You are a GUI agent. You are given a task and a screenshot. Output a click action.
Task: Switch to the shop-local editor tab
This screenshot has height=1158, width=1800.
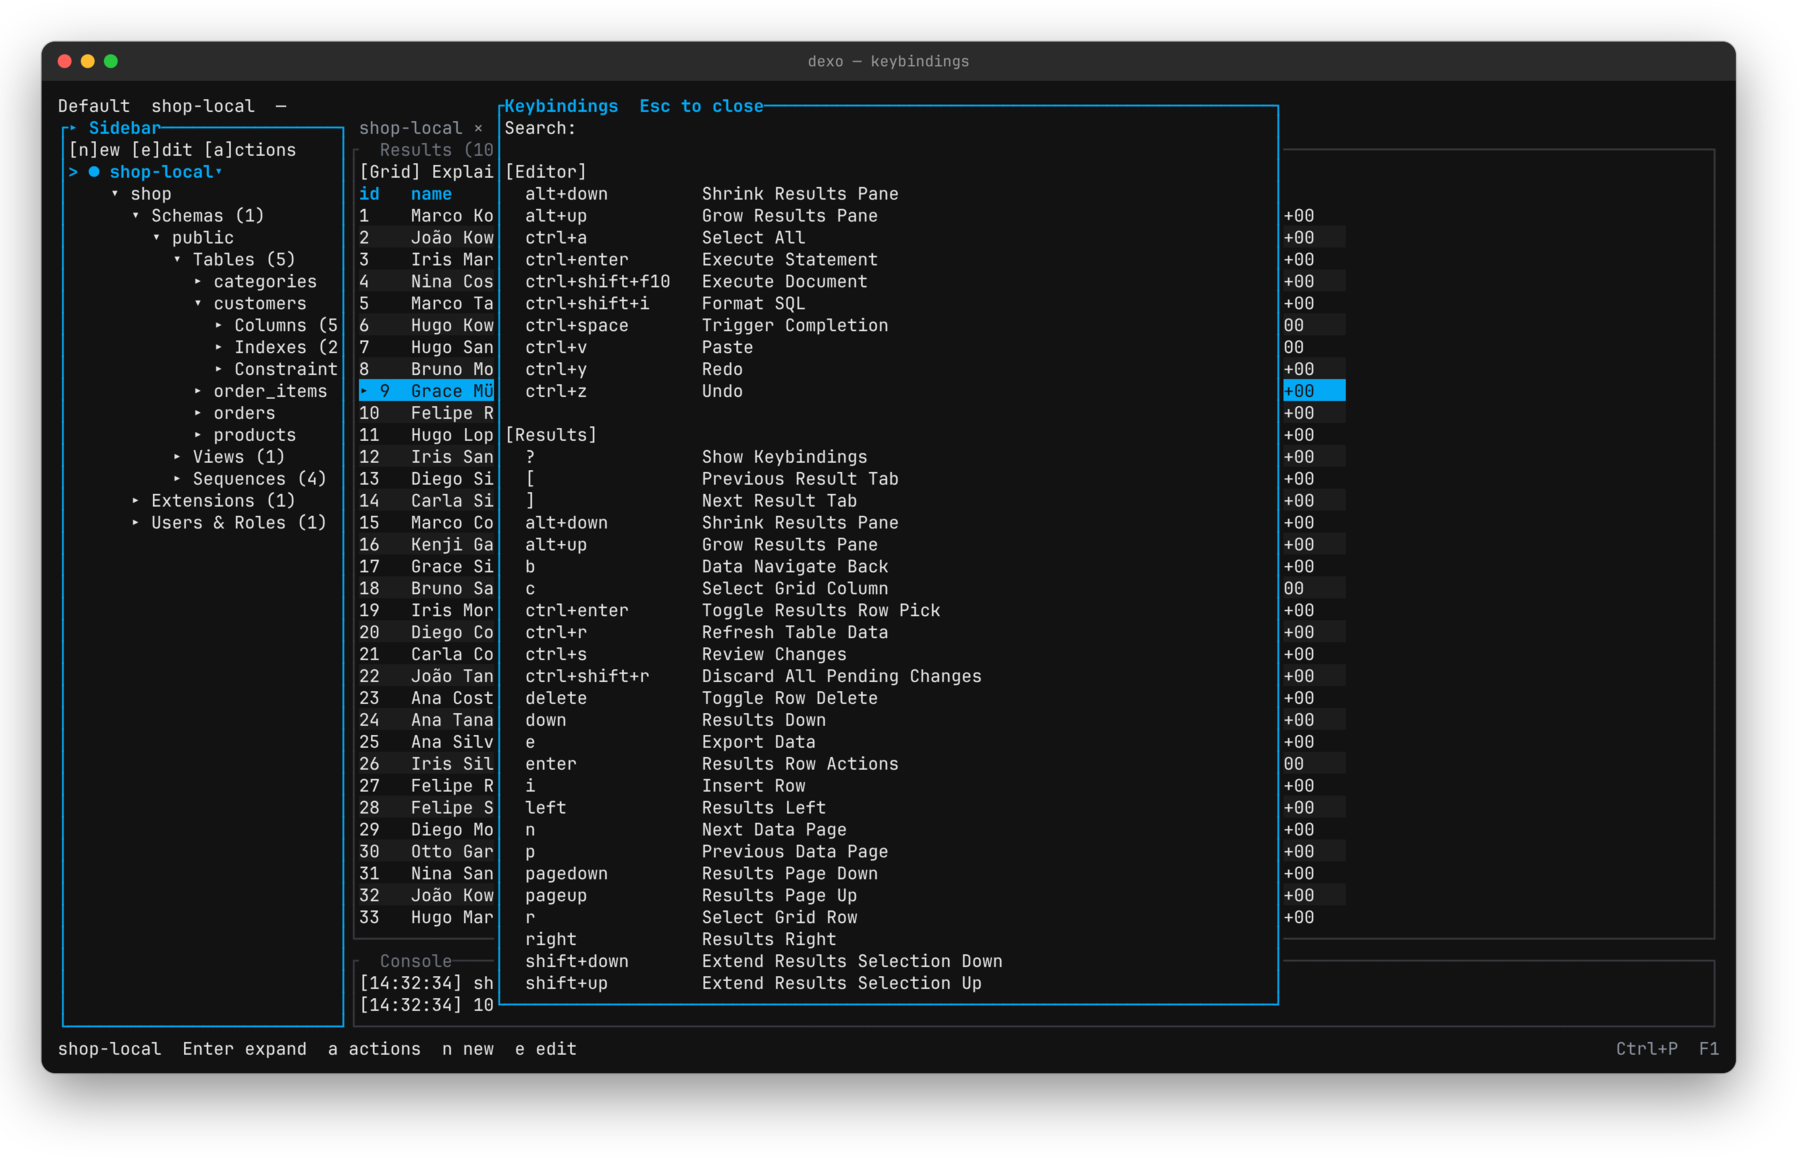pyautogui.click(x=411, y=128)
